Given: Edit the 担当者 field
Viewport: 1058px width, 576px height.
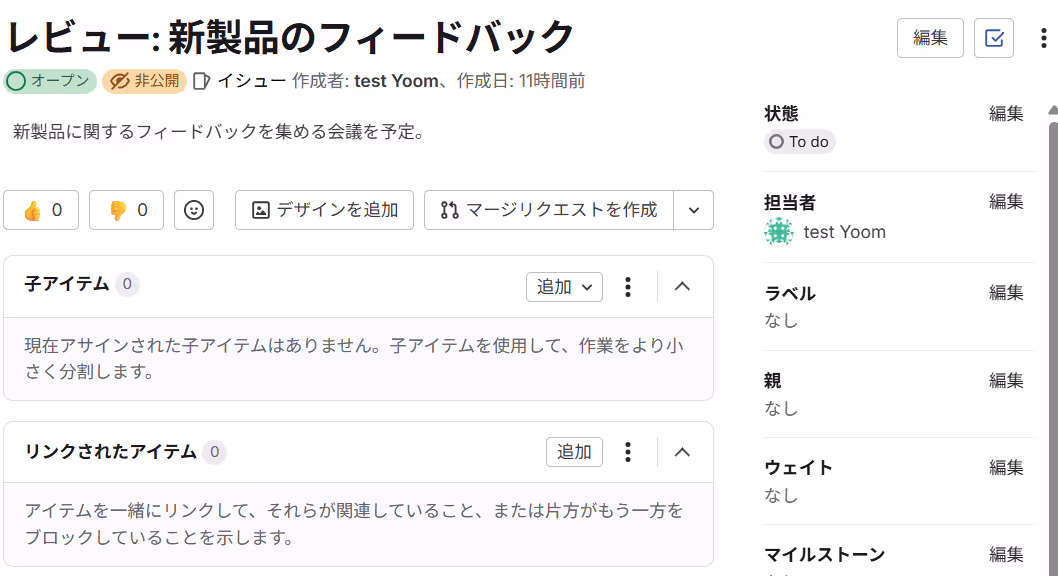Looking at the screenshot, I should [1006, 202].
